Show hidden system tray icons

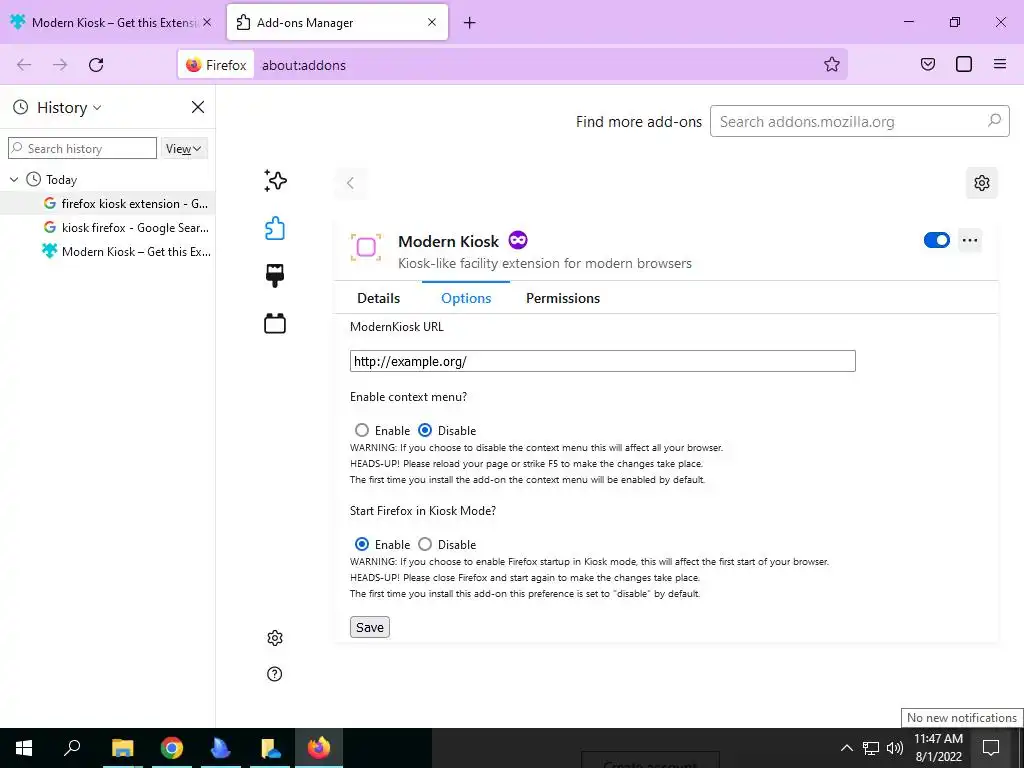(x=846, y=748)
